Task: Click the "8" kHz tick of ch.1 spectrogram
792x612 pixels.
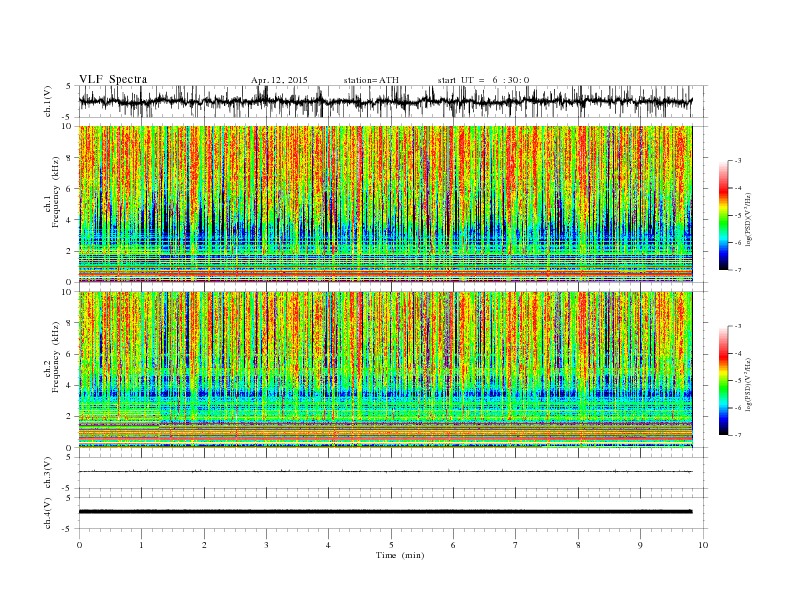Action: 70,158
